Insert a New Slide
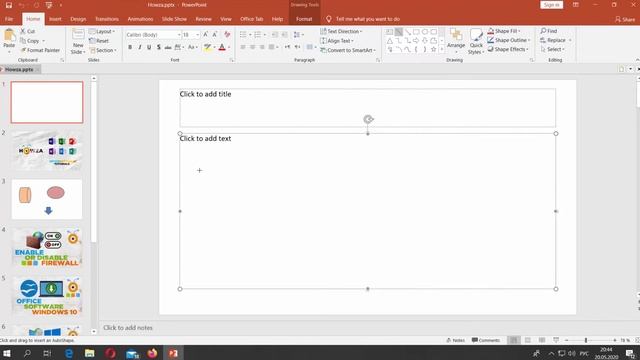The height and width of the screenshot is (360, 640). click(78, 41)
